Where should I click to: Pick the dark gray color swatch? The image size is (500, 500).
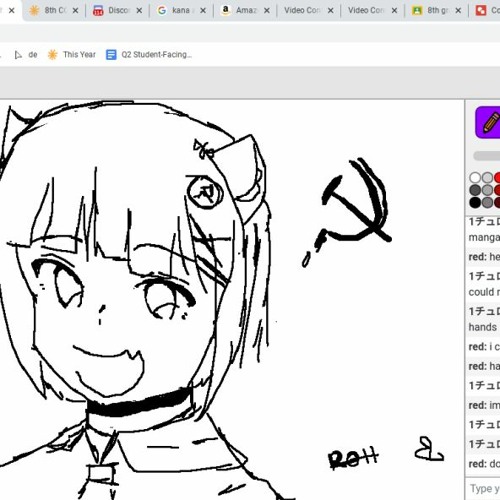[475, 190]
